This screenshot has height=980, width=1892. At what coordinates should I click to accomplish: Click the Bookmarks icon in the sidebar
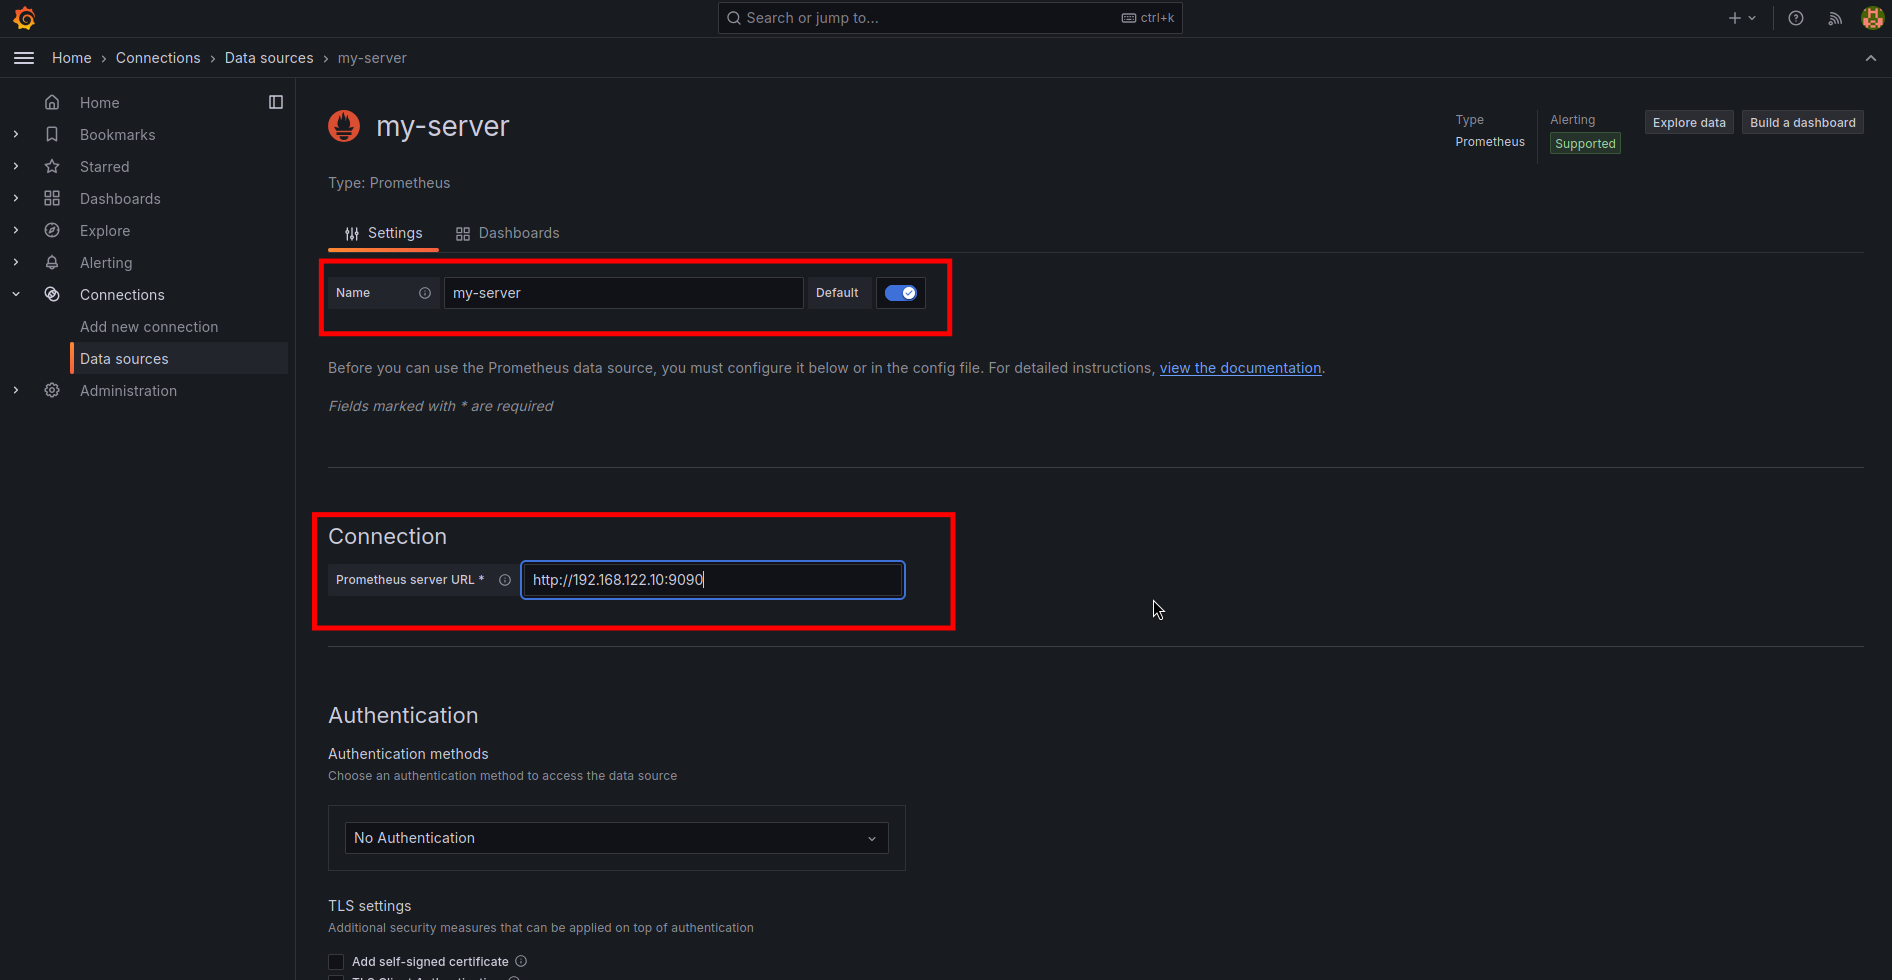(x=52, y=134)
